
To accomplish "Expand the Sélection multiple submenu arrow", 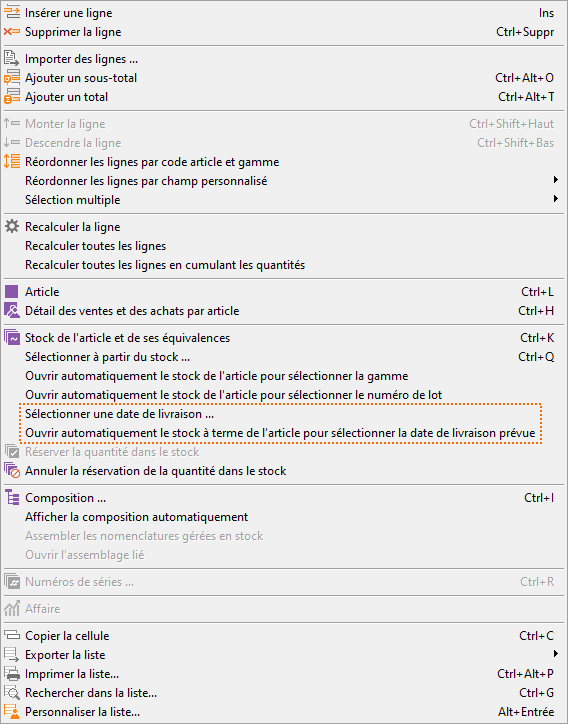I will (x=556, y=199).
